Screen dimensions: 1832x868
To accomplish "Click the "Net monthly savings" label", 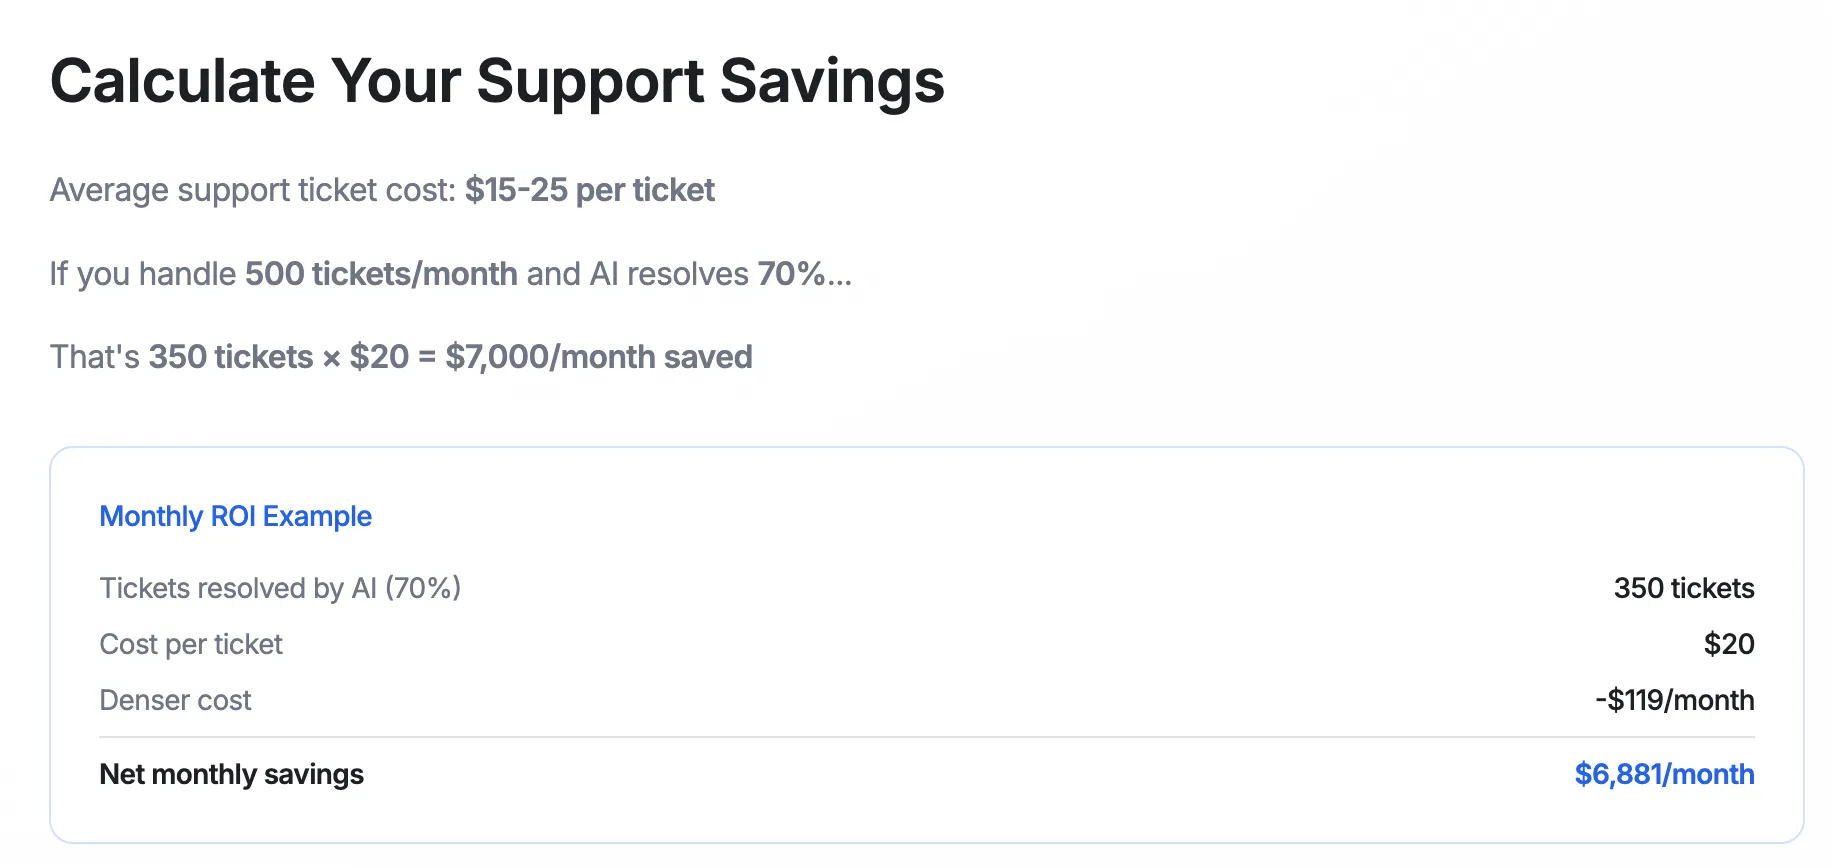I will (x=232, y=774).
